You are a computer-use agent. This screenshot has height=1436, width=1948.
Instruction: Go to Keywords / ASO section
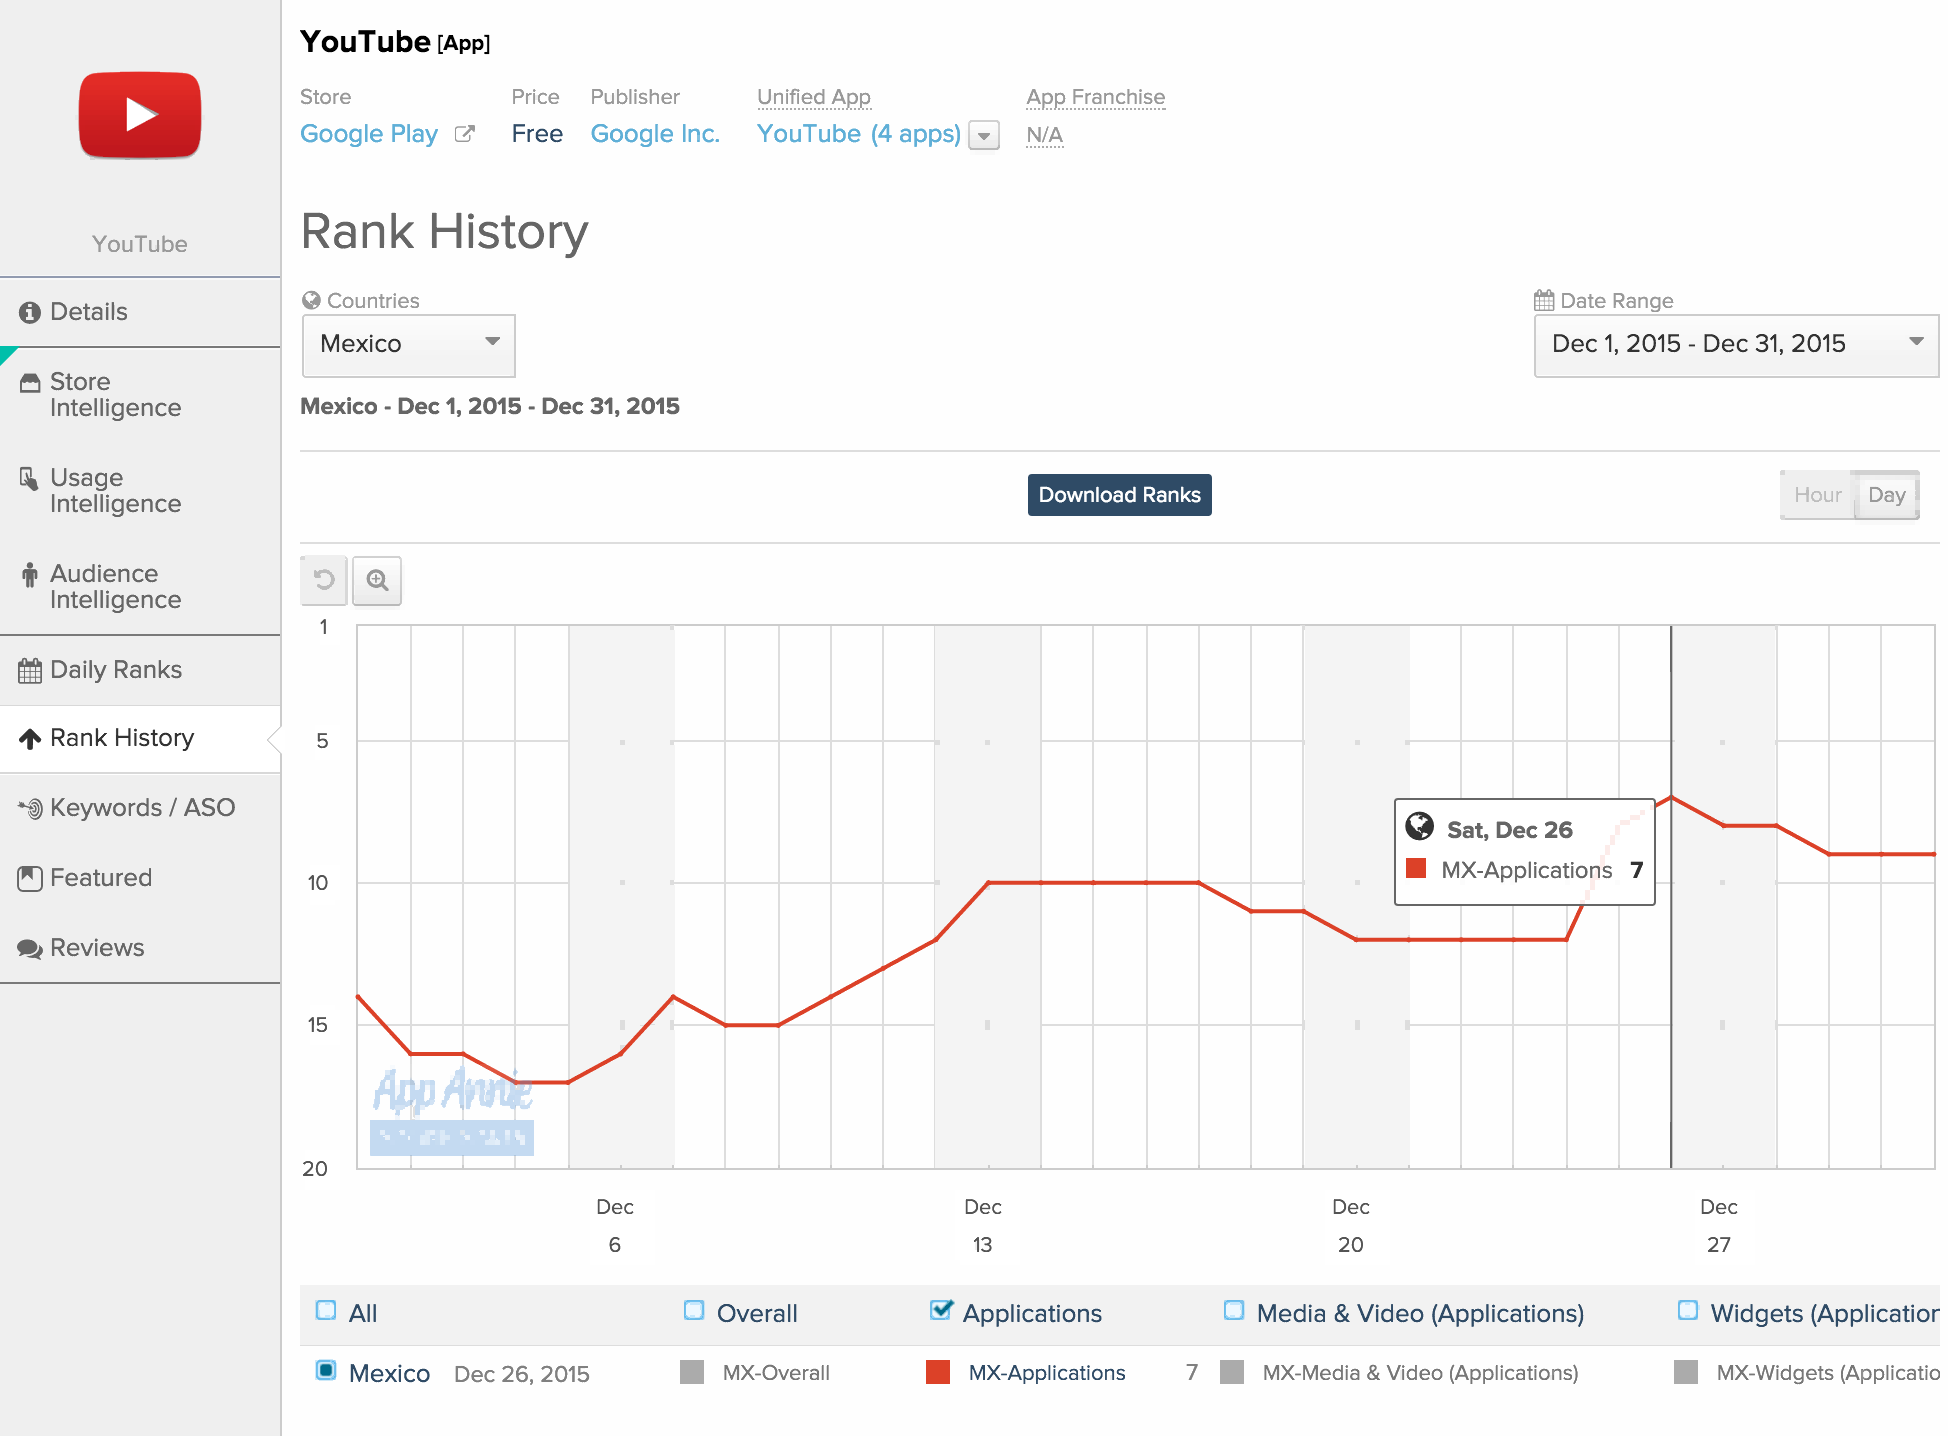click(142, 808)
